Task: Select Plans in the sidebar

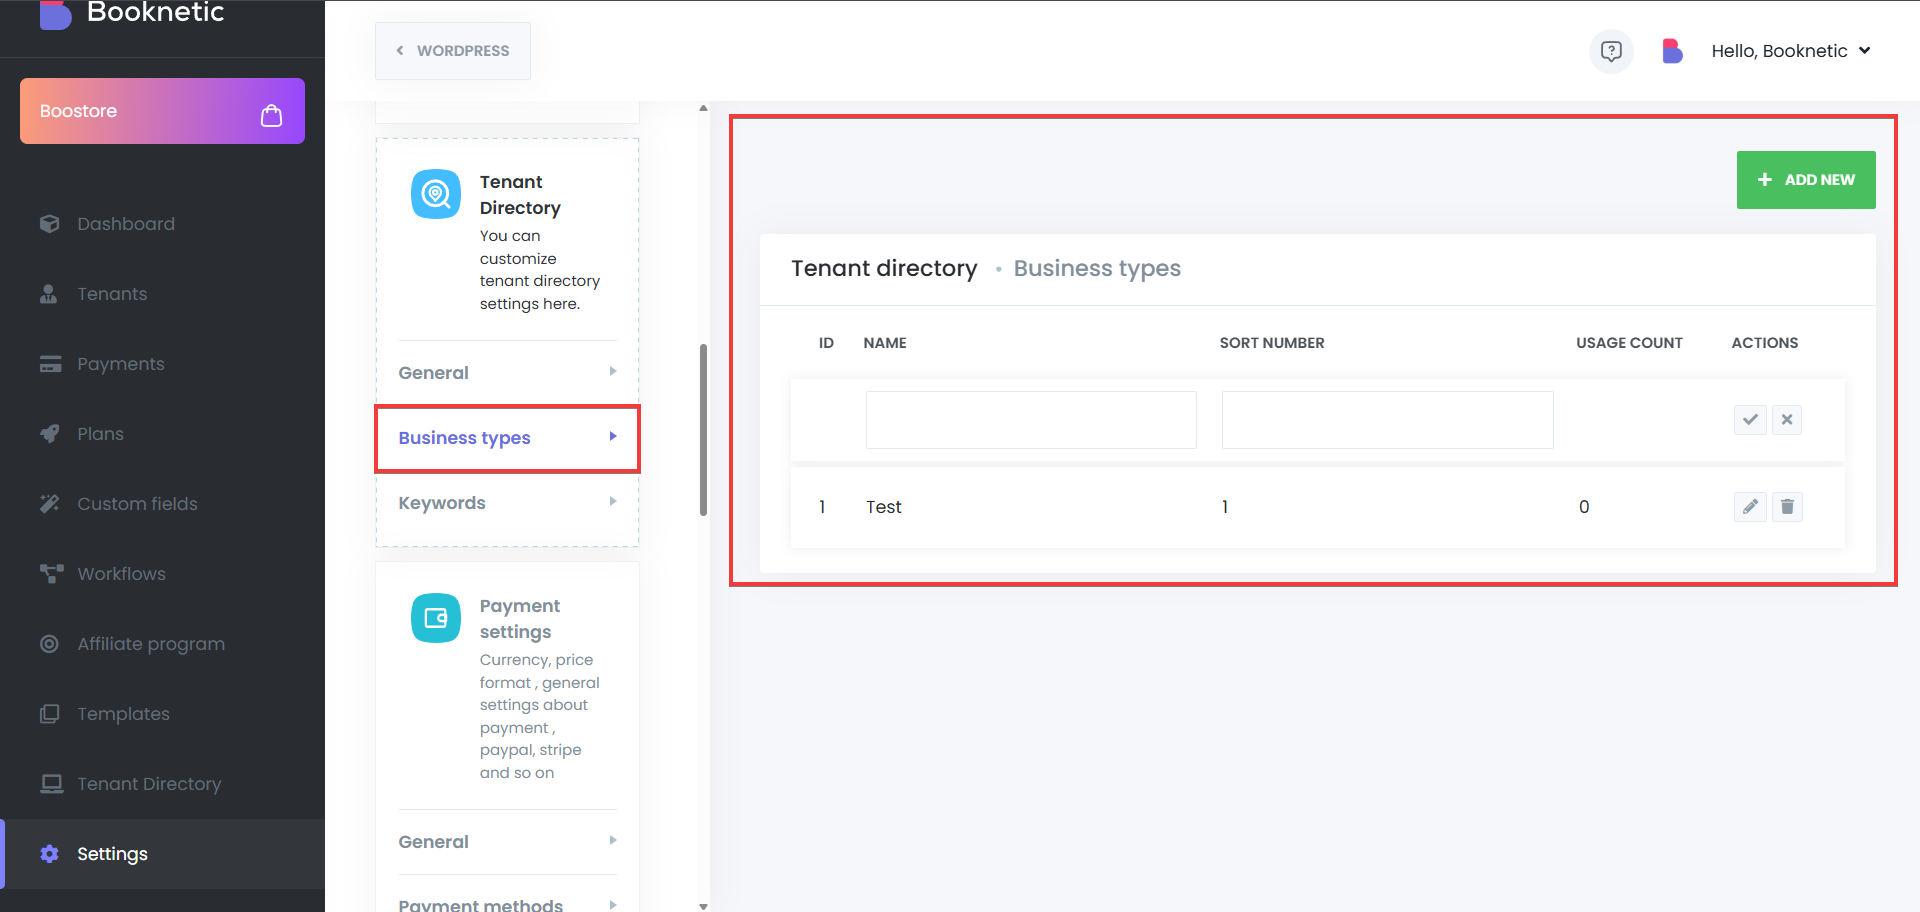Action: pos(162,434)
